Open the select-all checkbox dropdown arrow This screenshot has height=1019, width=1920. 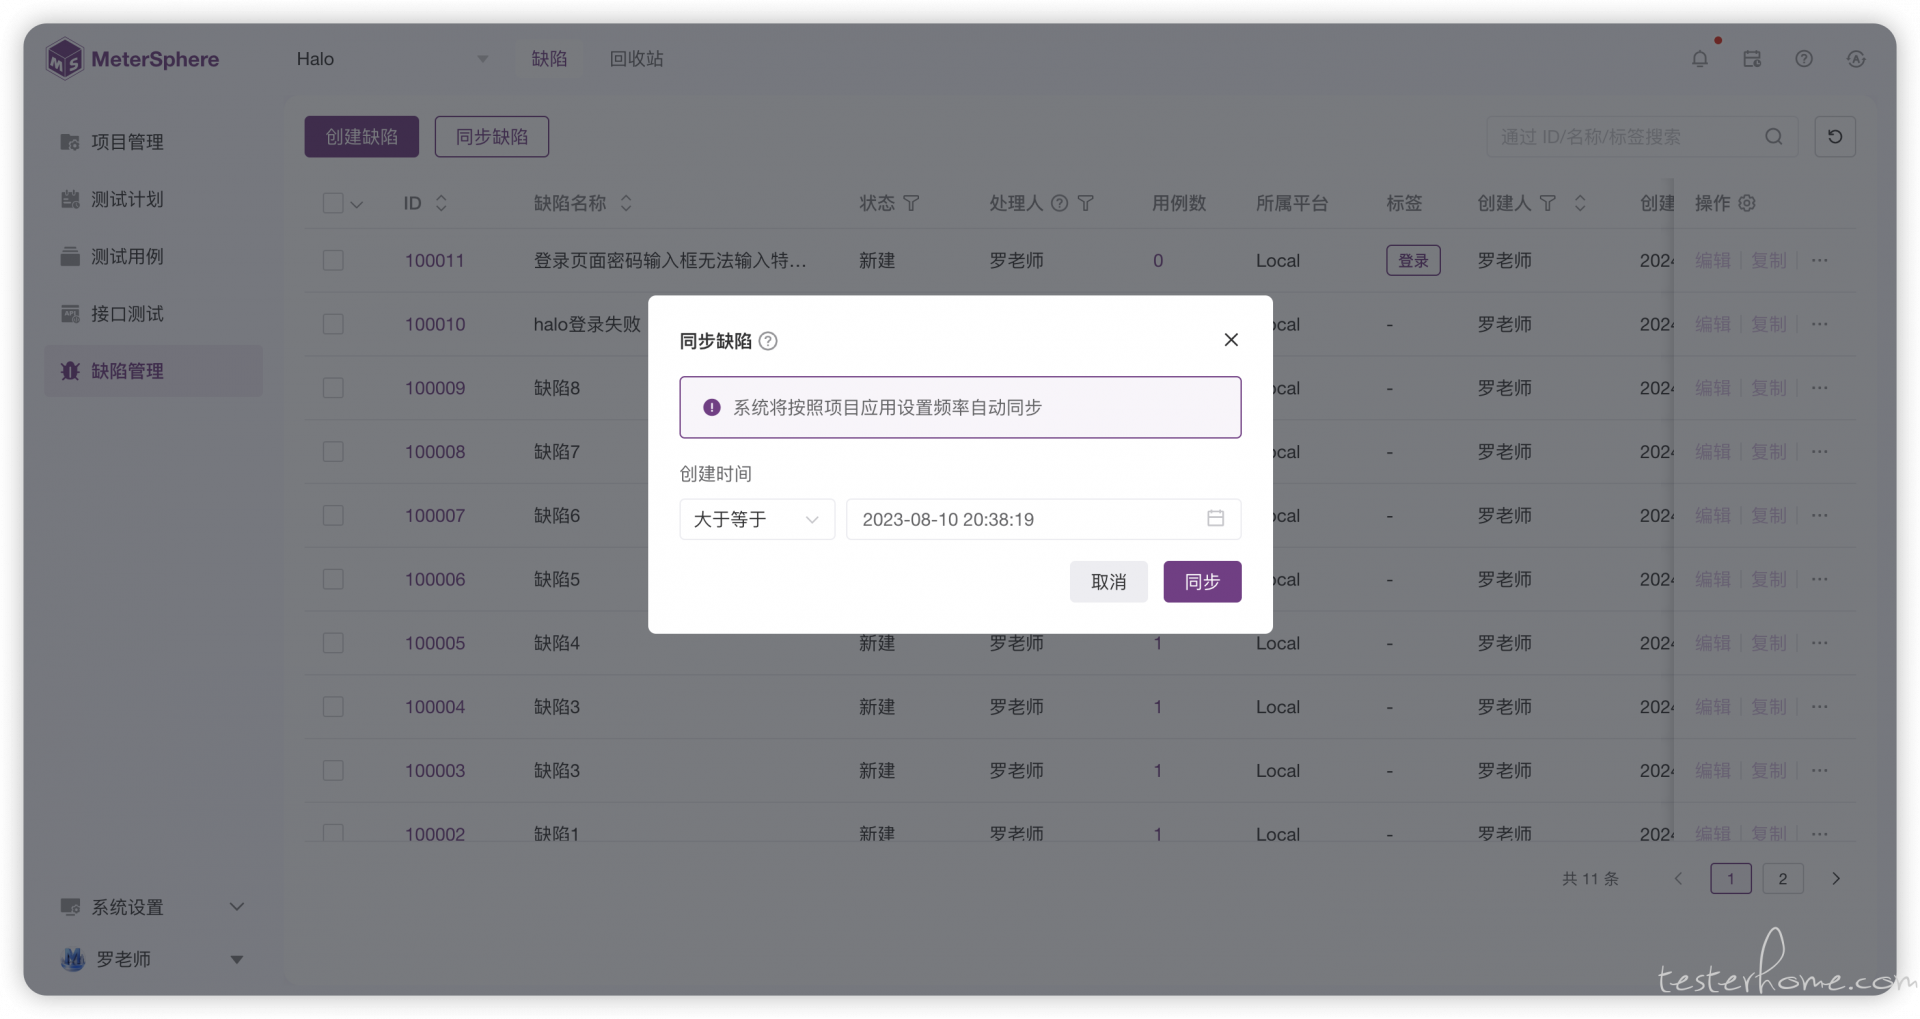[357, 204]
